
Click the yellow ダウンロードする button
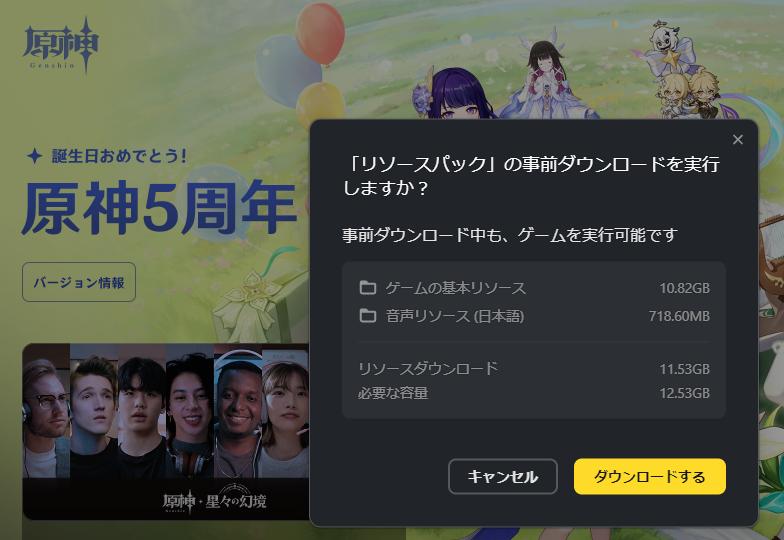click(650, 476)
